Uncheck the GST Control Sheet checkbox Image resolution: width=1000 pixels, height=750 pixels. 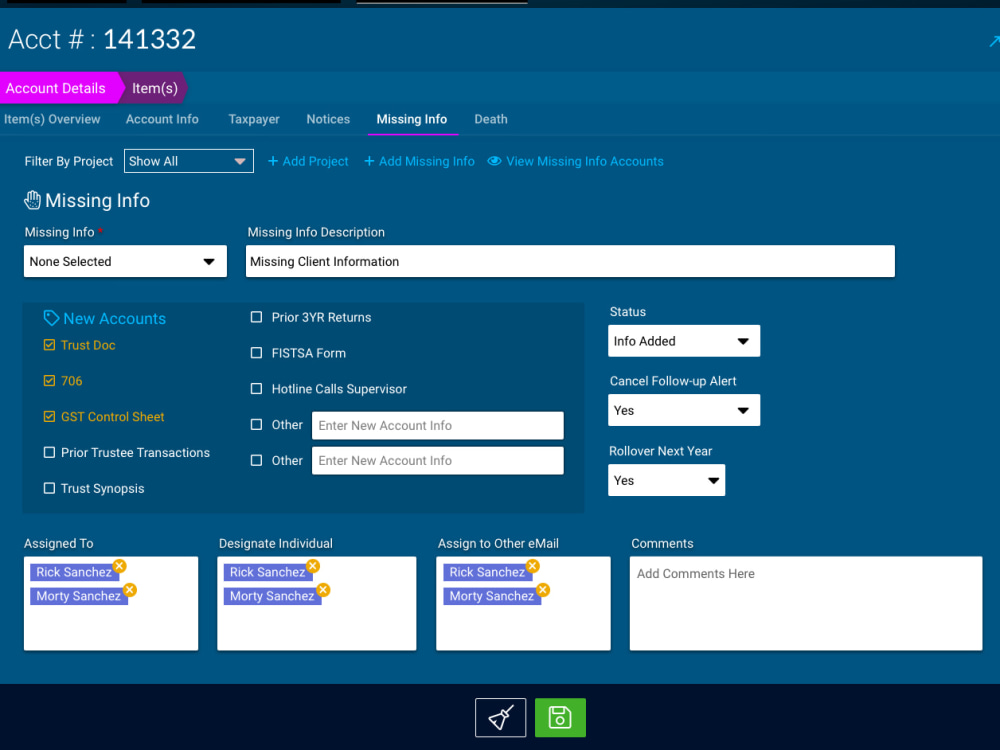coord(49,416)
